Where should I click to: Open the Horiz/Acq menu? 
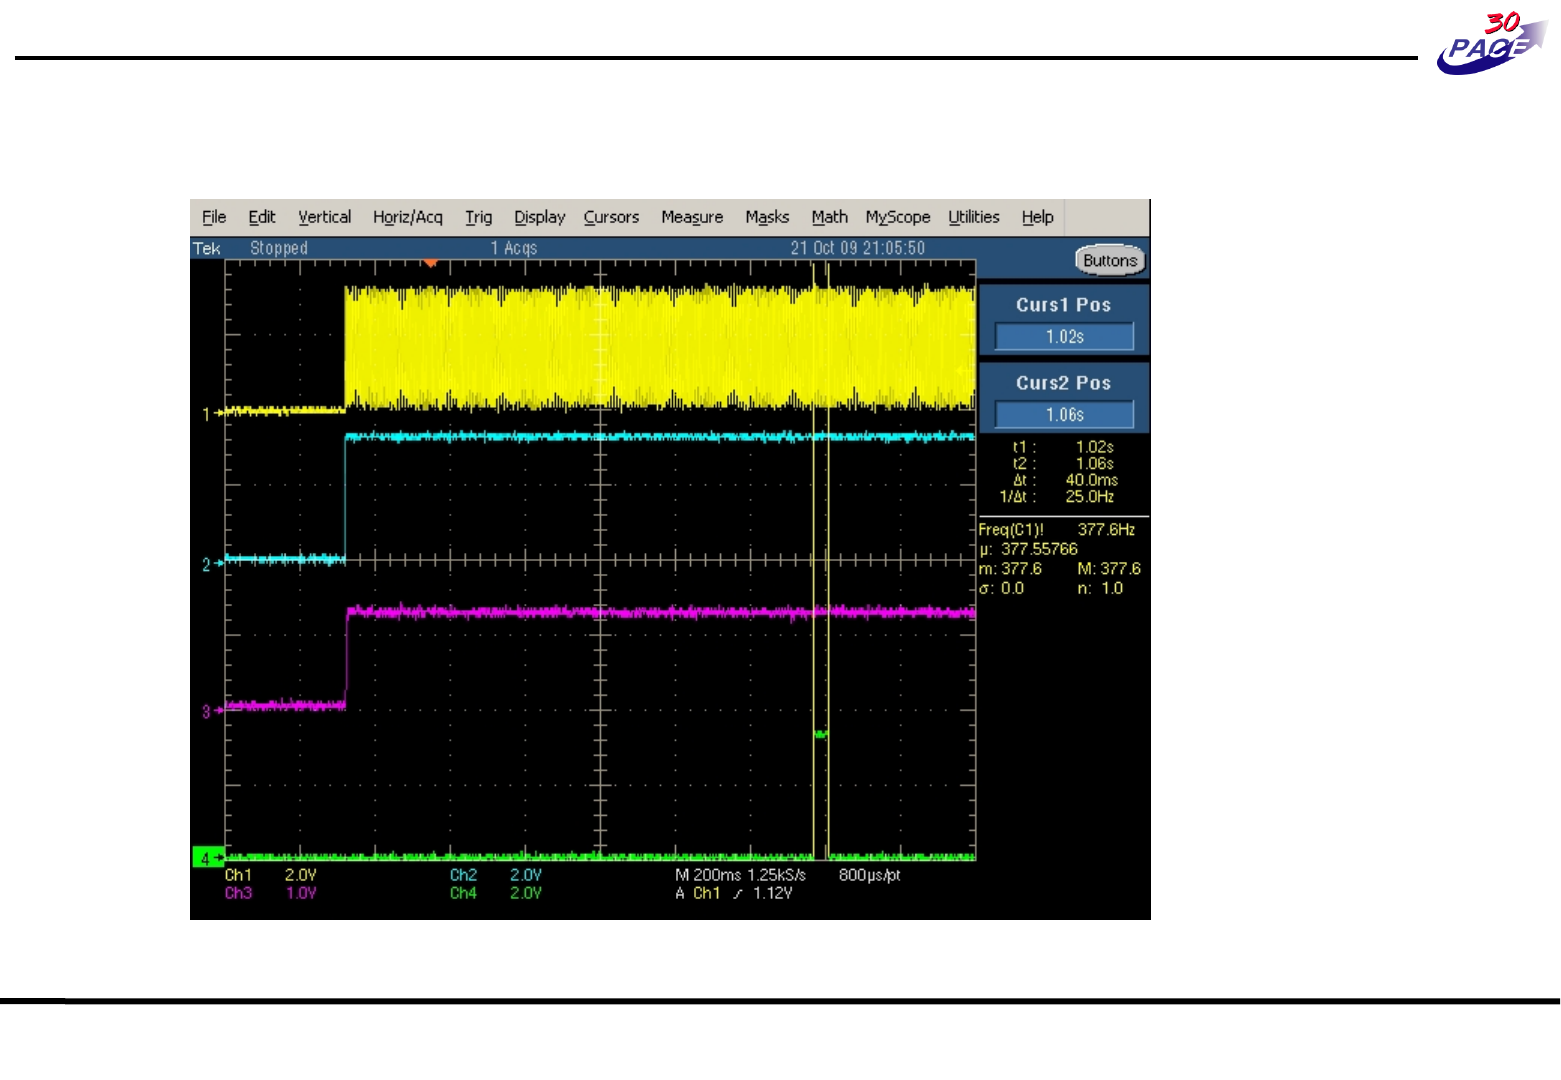407,217
